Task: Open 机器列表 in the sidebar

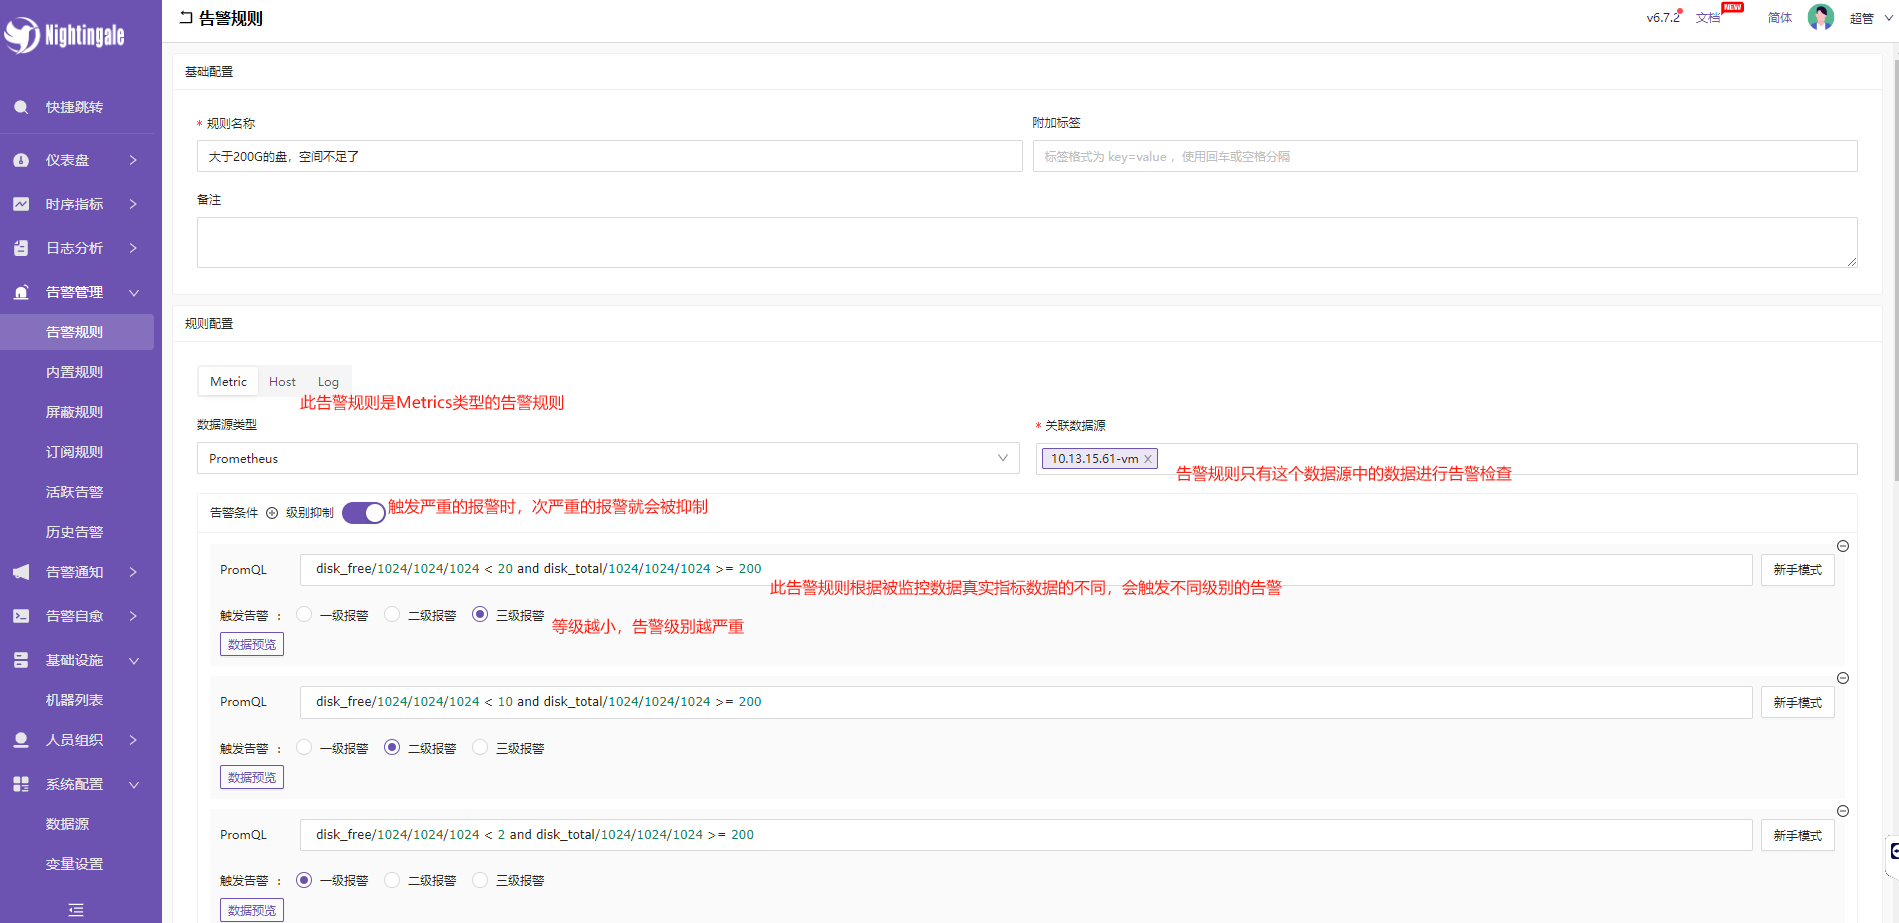Action: coord(77,700)
